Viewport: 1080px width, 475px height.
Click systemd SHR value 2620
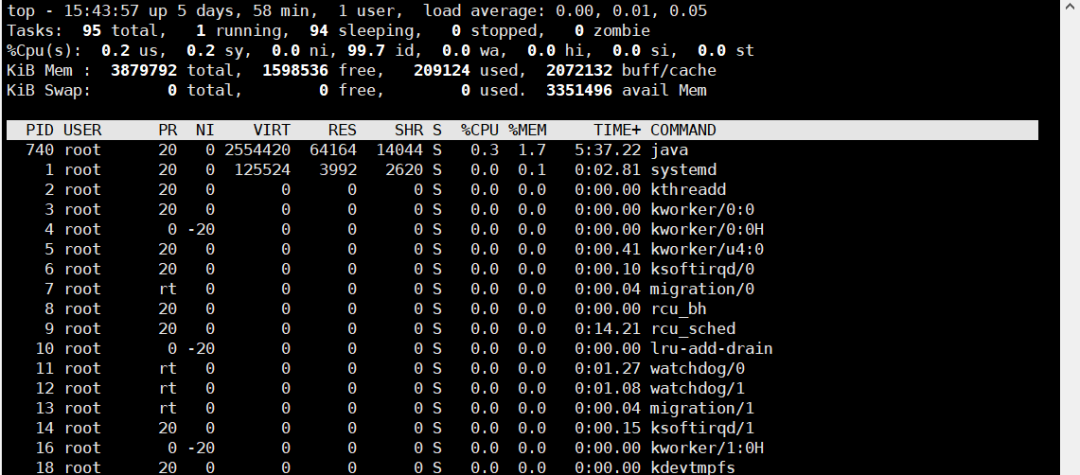pos(404,169)
